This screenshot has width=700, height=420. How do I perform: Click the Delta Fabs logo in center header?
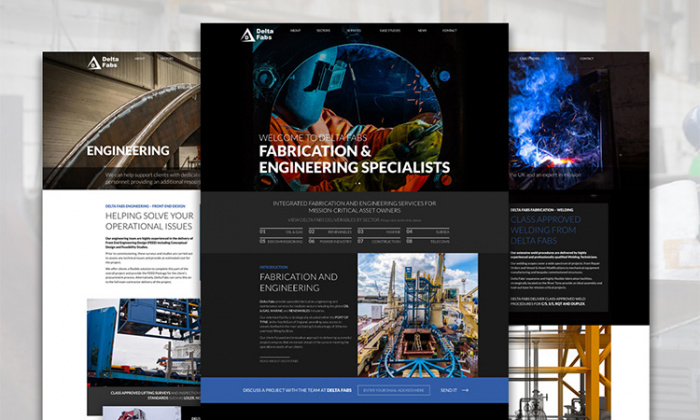coord(253,35)
